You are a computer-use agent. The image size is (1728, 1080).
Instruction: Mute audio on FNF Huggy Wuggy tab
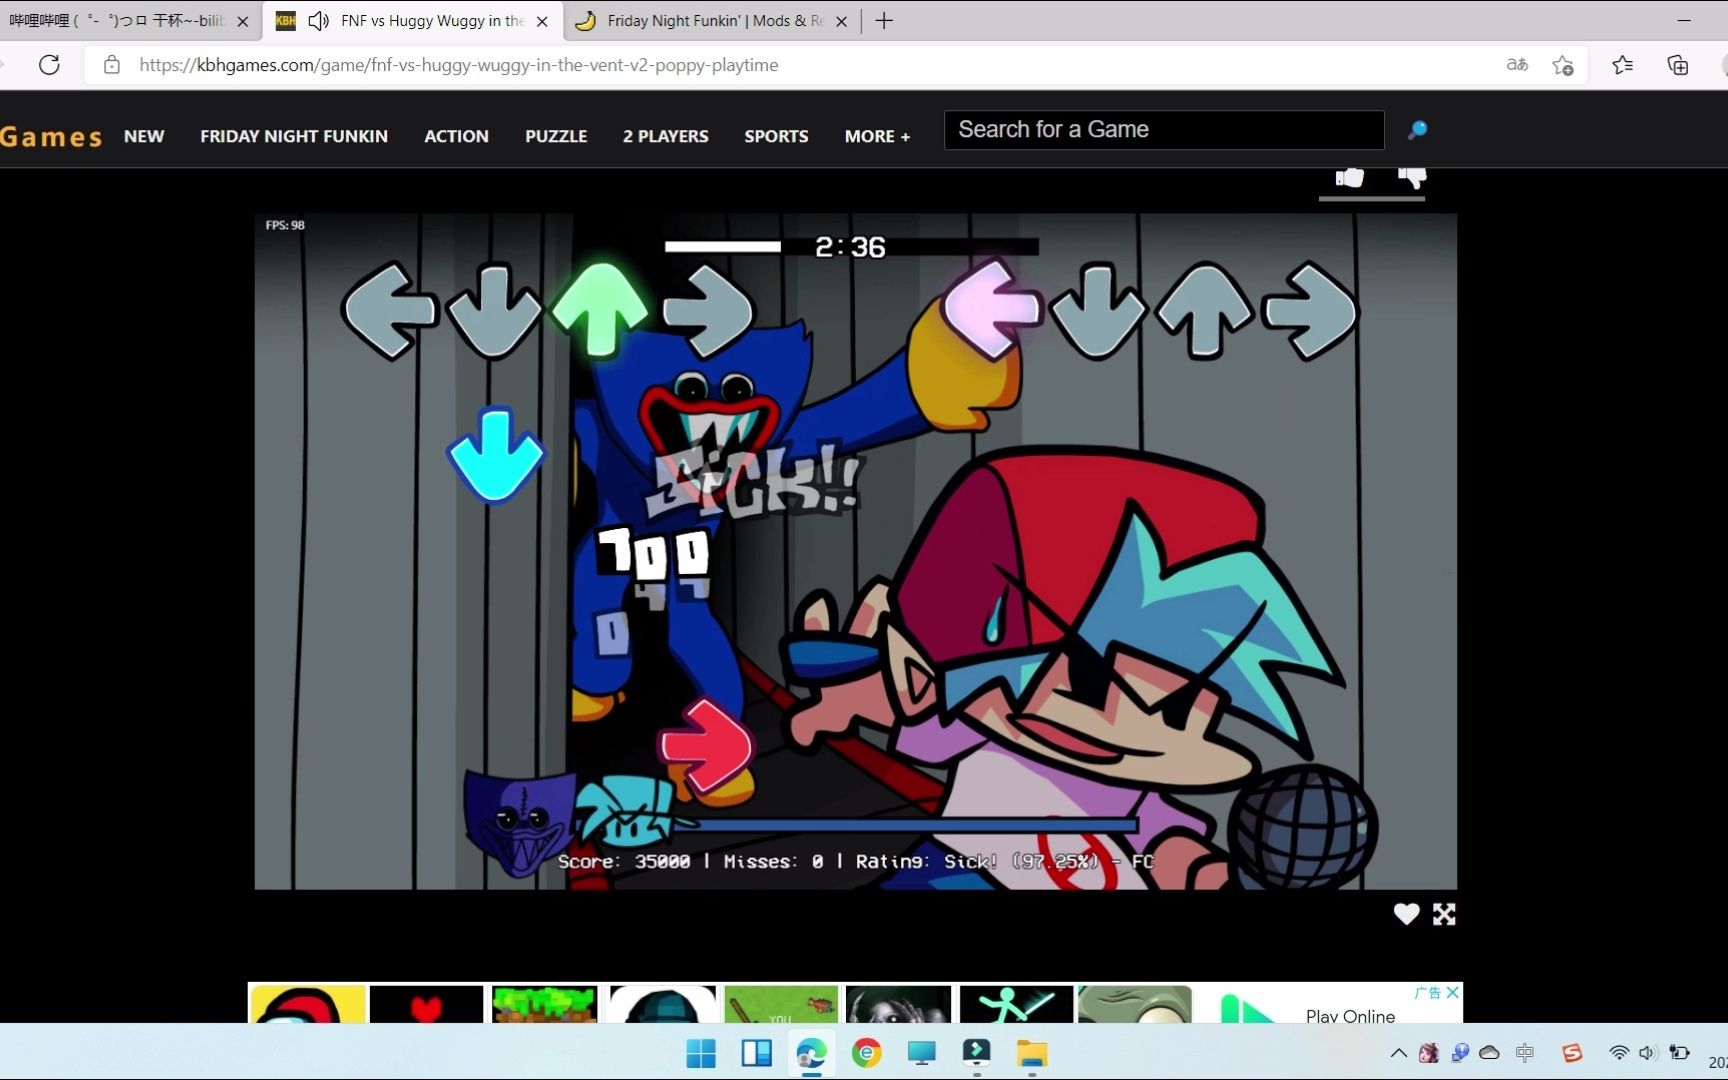pos(318,21)
